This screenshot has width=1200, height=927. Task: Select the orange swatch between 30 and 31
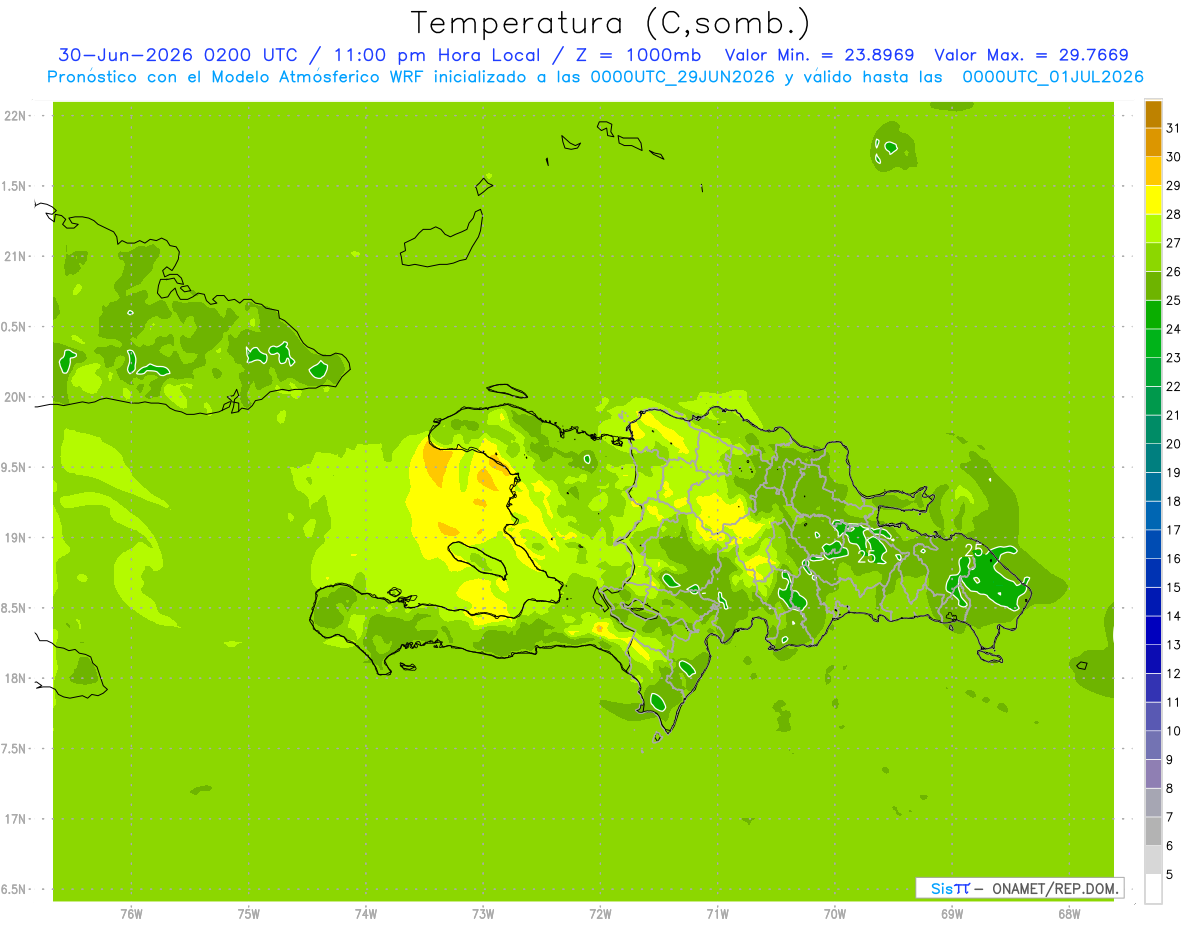pyautogui.click(x=1153, y=142)
